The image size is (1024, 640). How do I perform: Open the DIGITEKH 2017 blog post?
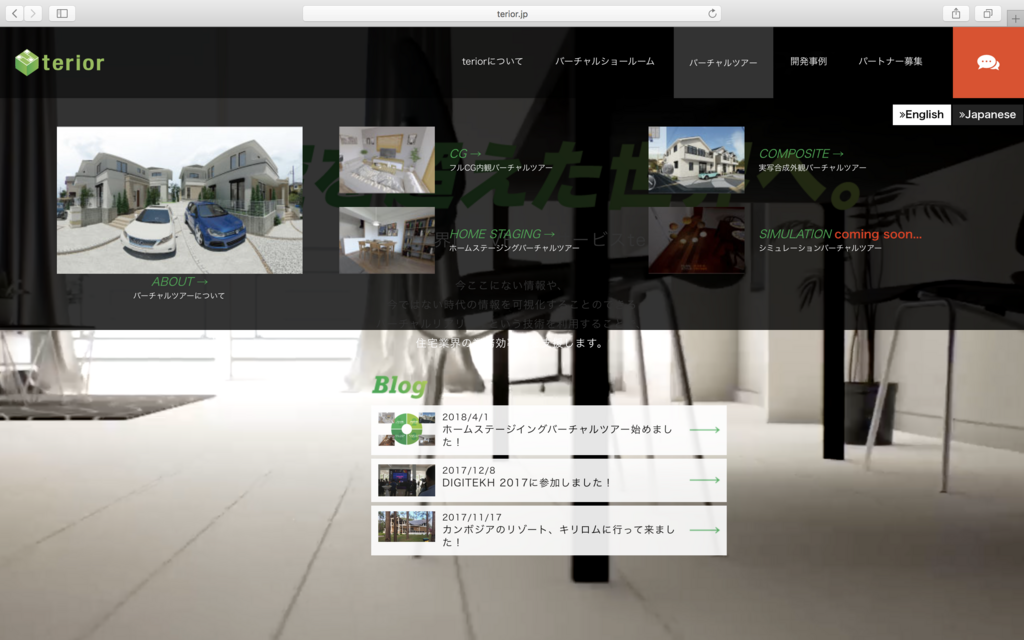click(x=549, y=481)
